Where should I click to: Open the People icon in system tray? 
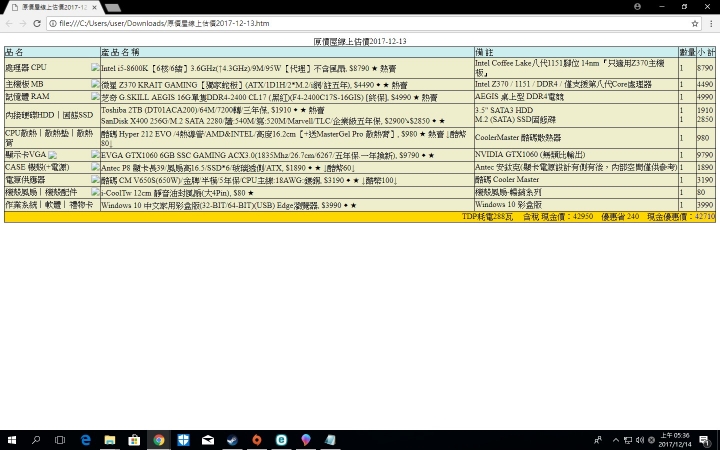(598, 440)
